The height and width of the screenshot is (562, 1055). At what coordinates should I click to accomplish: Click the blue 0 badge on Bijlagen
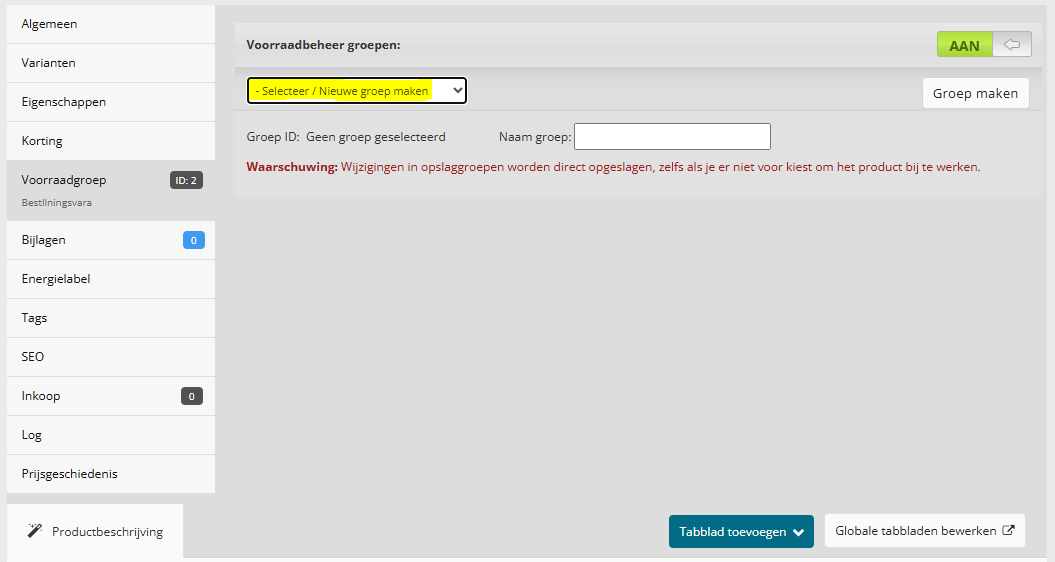(194, 240)
